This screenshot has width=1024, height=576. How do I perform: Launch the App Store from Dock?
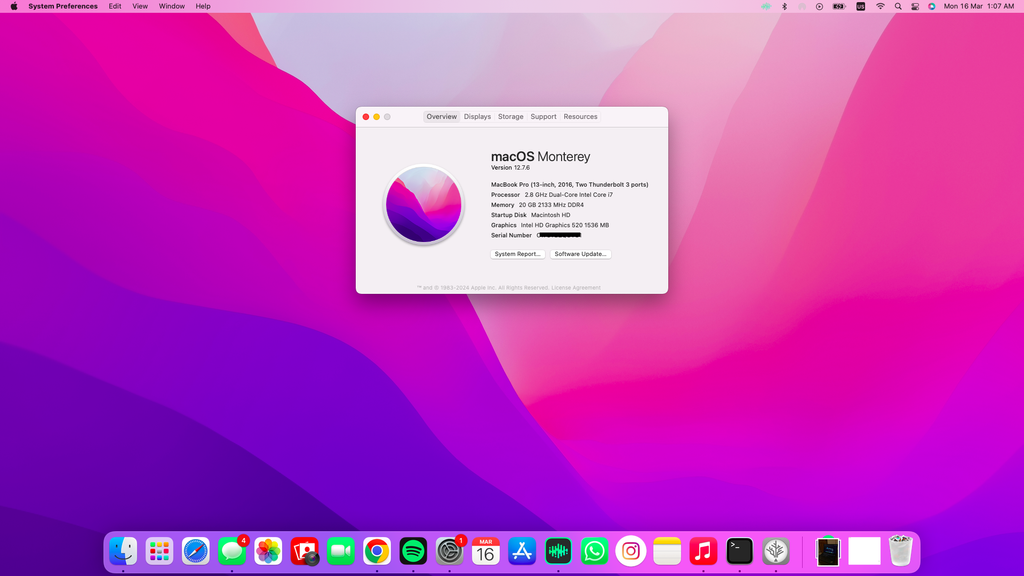[522, 551]
